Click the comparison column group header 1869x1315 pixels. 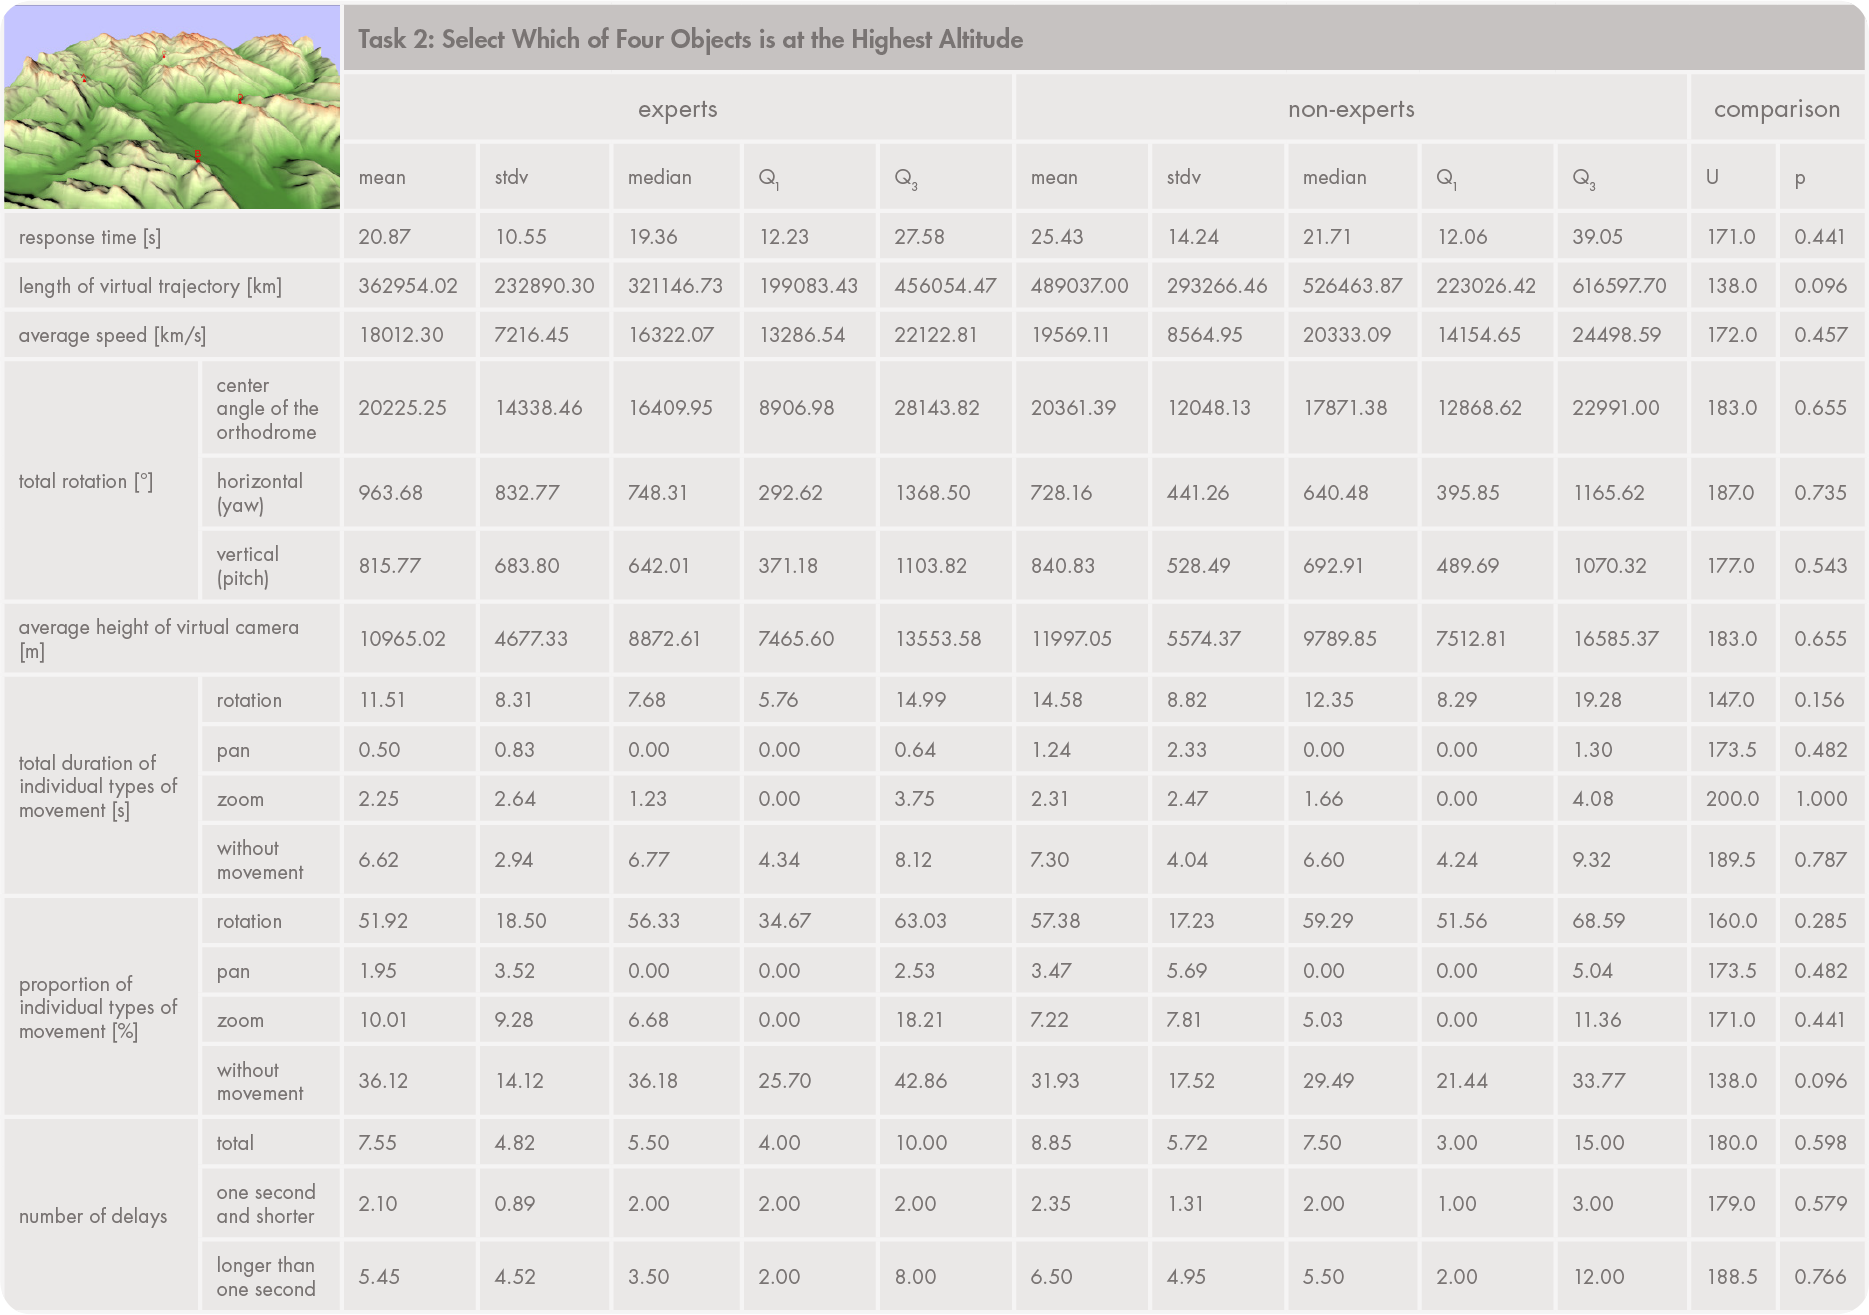pyautogui.click(x=1776, y=109)
